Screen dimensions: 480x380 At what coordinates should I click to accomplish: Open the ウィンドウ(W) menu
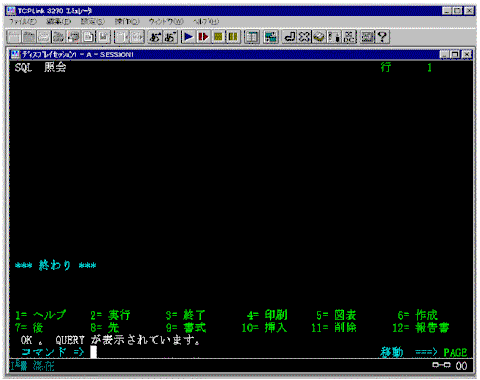point(166,22)
